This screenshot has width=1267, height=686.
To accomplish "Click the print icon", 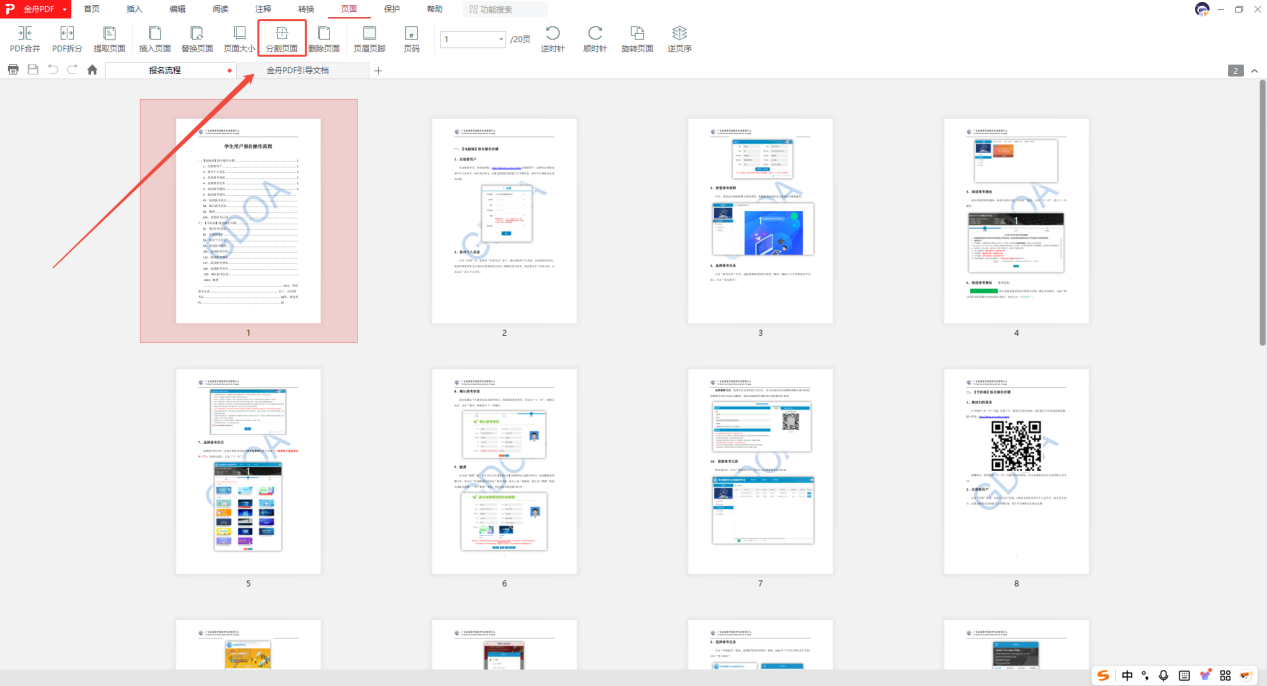I will coord(13,70).
